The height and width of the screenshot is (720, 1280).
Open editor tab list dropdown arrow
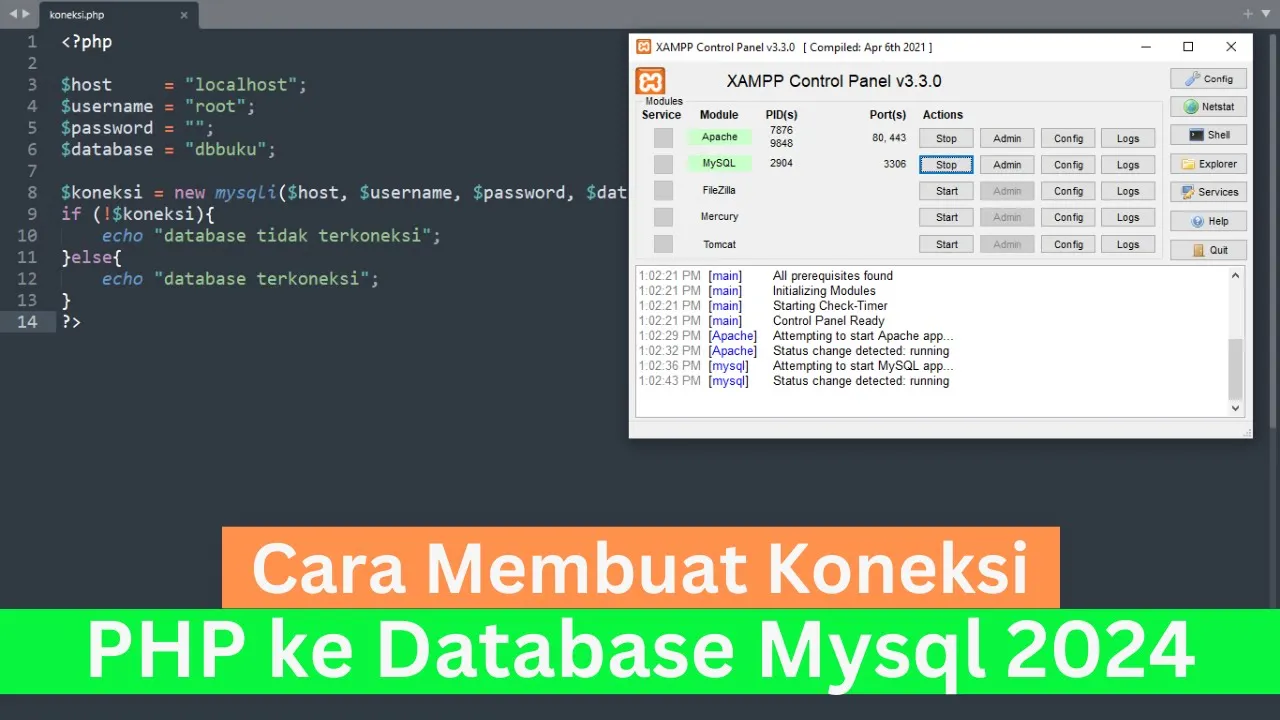click(x=1265, y=14)
